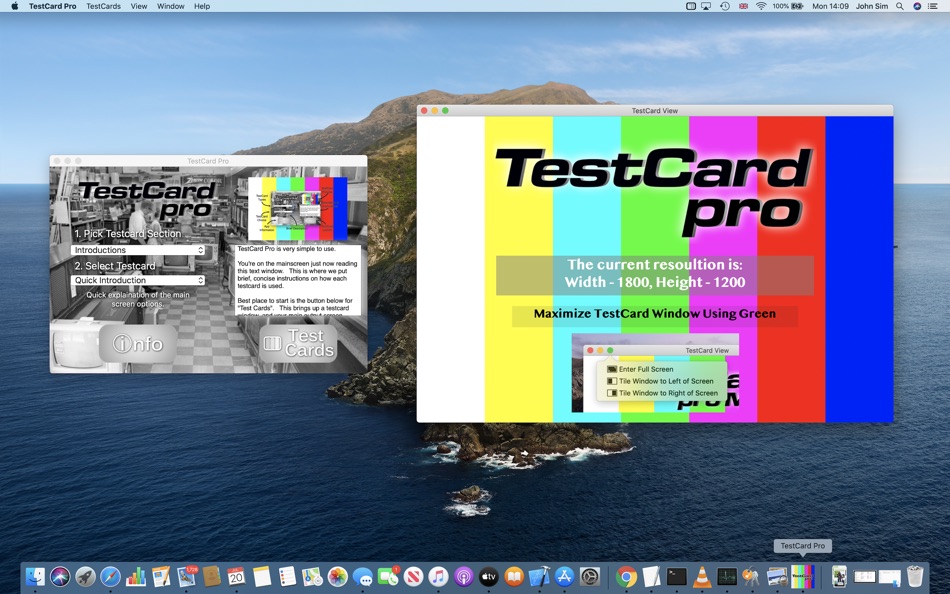The image size is (950, 594).
Task: Open the TestCards menu
Action: tap(103, 6)
